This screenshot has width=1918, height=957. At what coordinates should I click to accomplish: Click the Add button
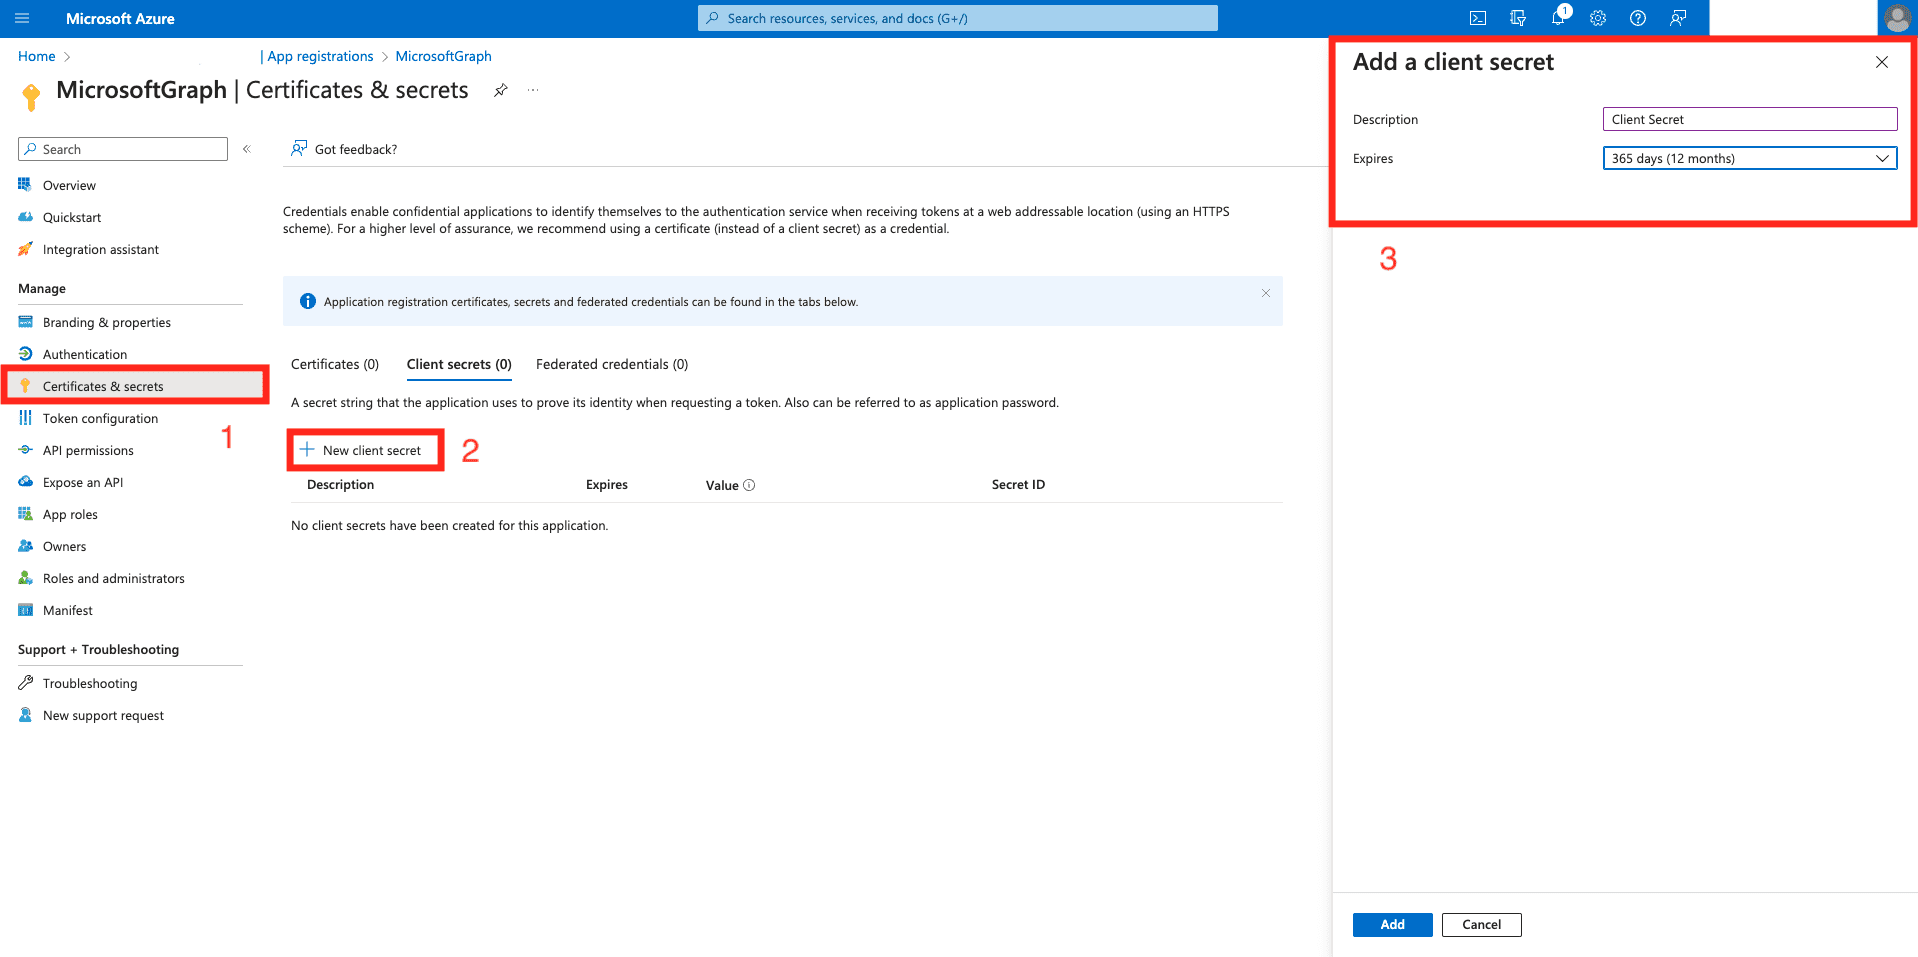(1392, 924)
